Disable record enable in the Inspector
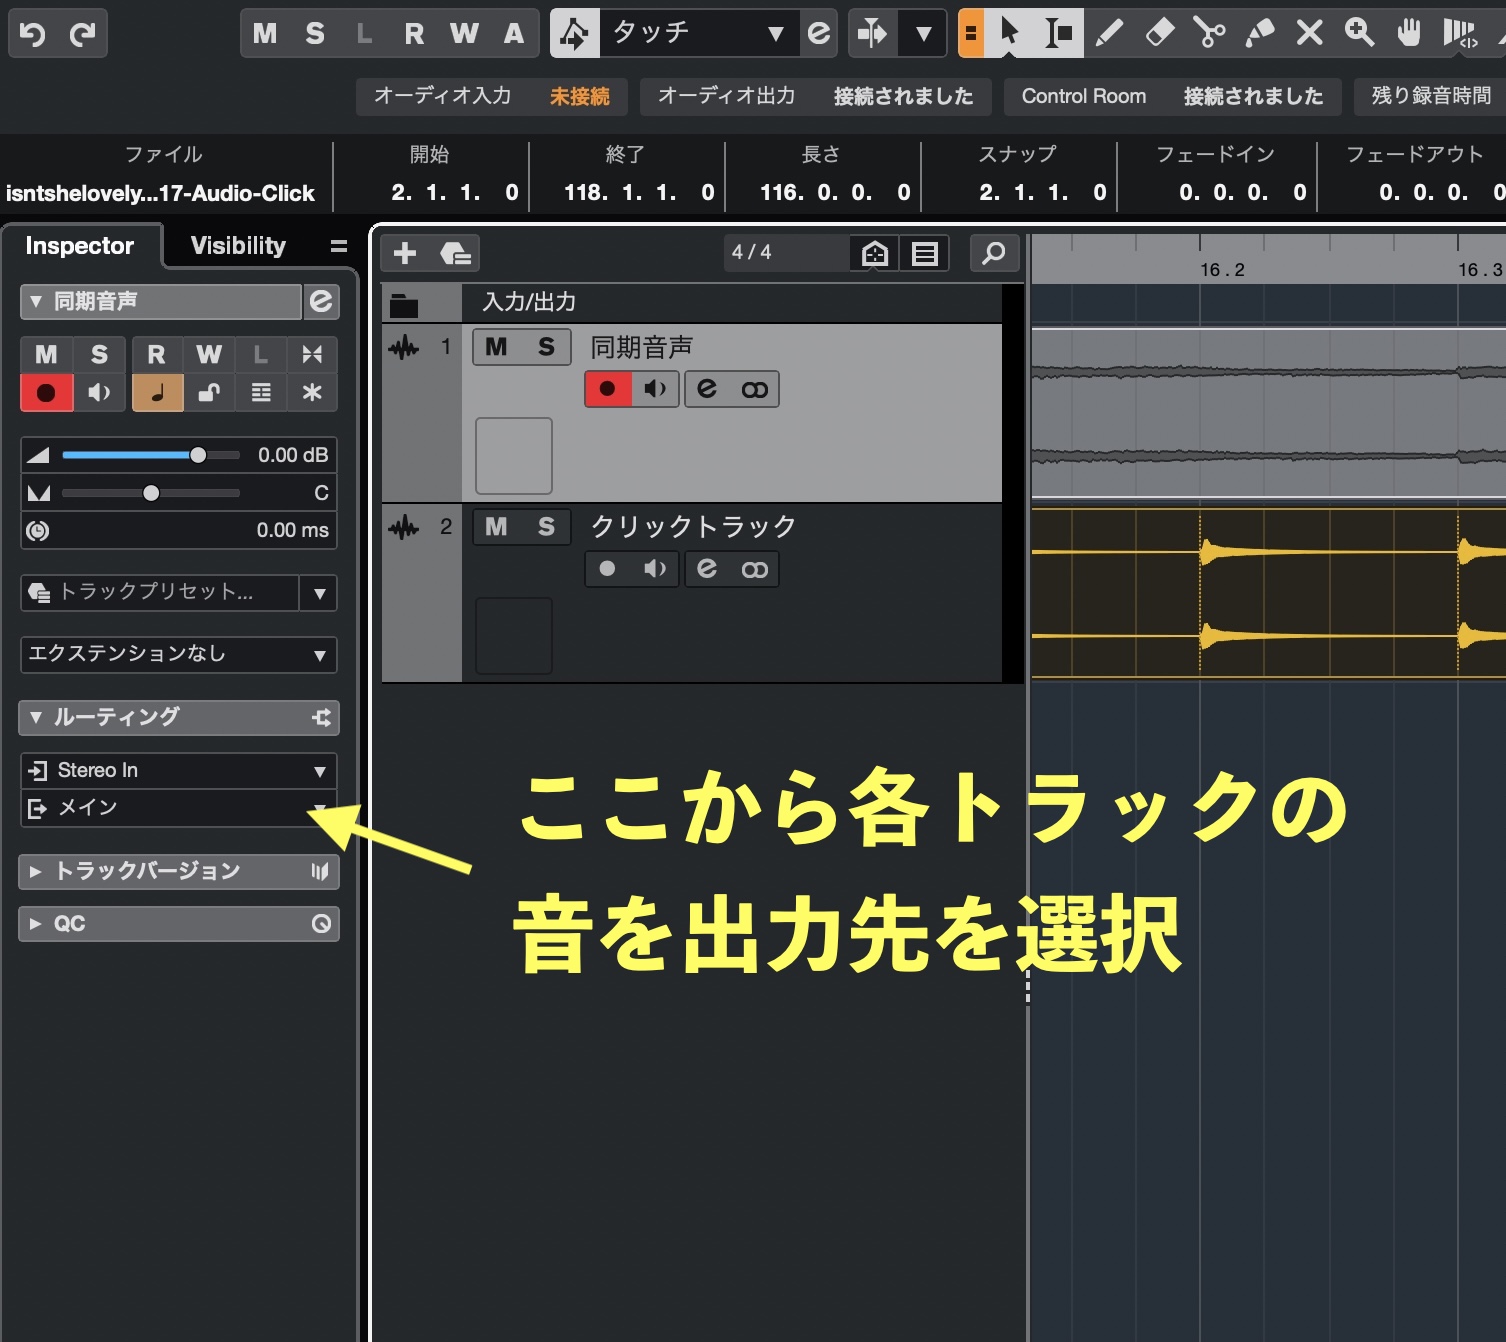1506x1342 pixels. [46, 392]
